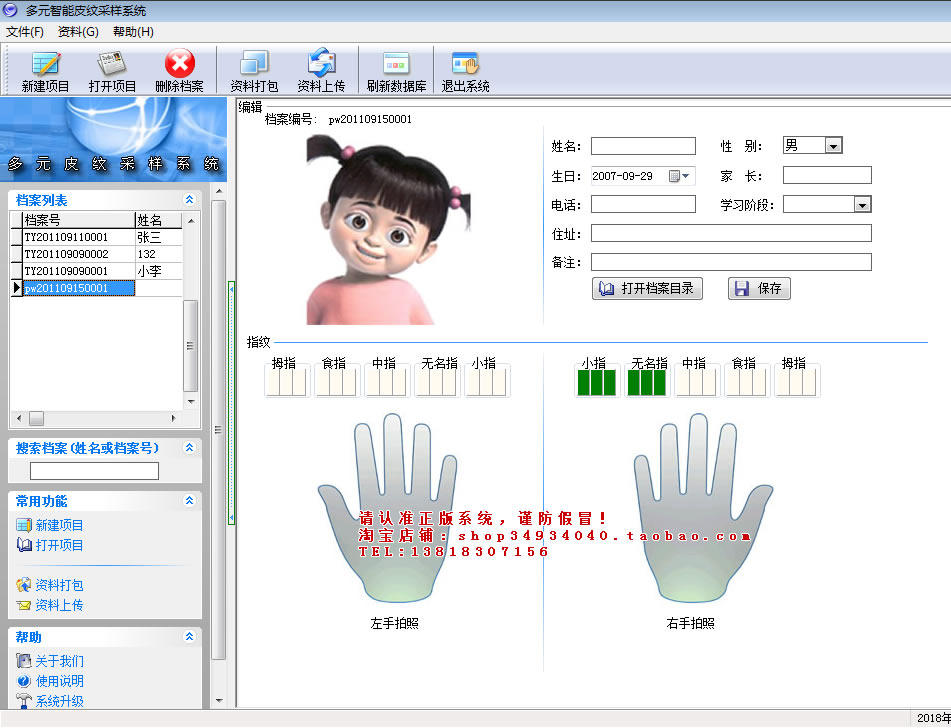Open the 打开项目 toolbar icon

(112, 71)
